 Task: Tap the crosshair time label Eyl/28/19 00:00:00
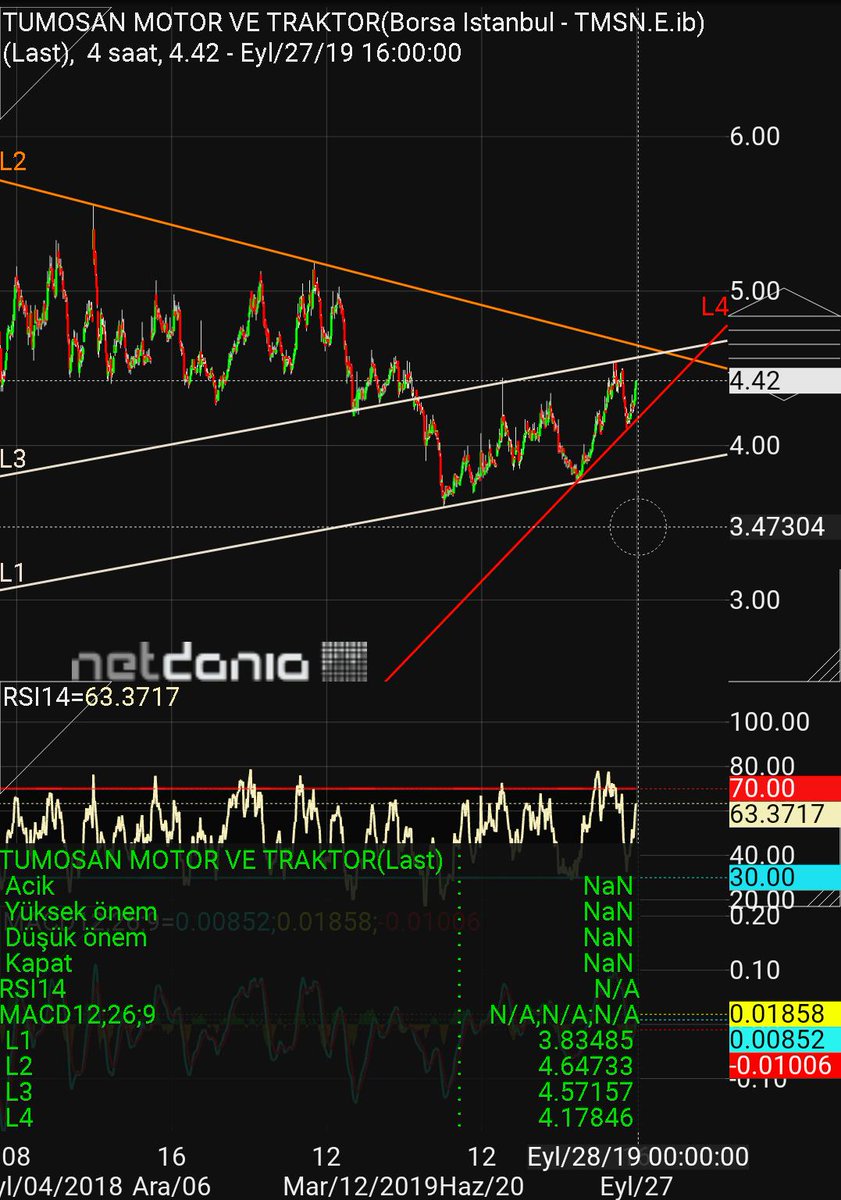637,1157
